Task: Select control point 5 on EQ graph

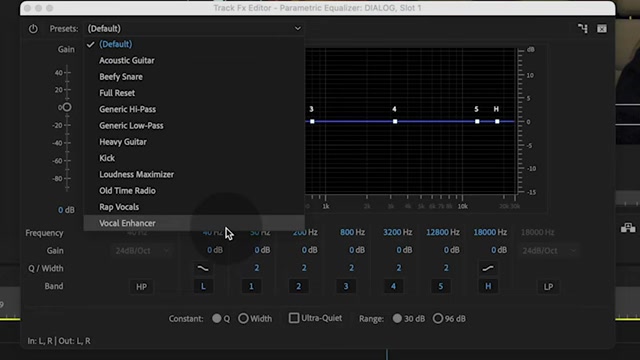Action: coord(477,122)
